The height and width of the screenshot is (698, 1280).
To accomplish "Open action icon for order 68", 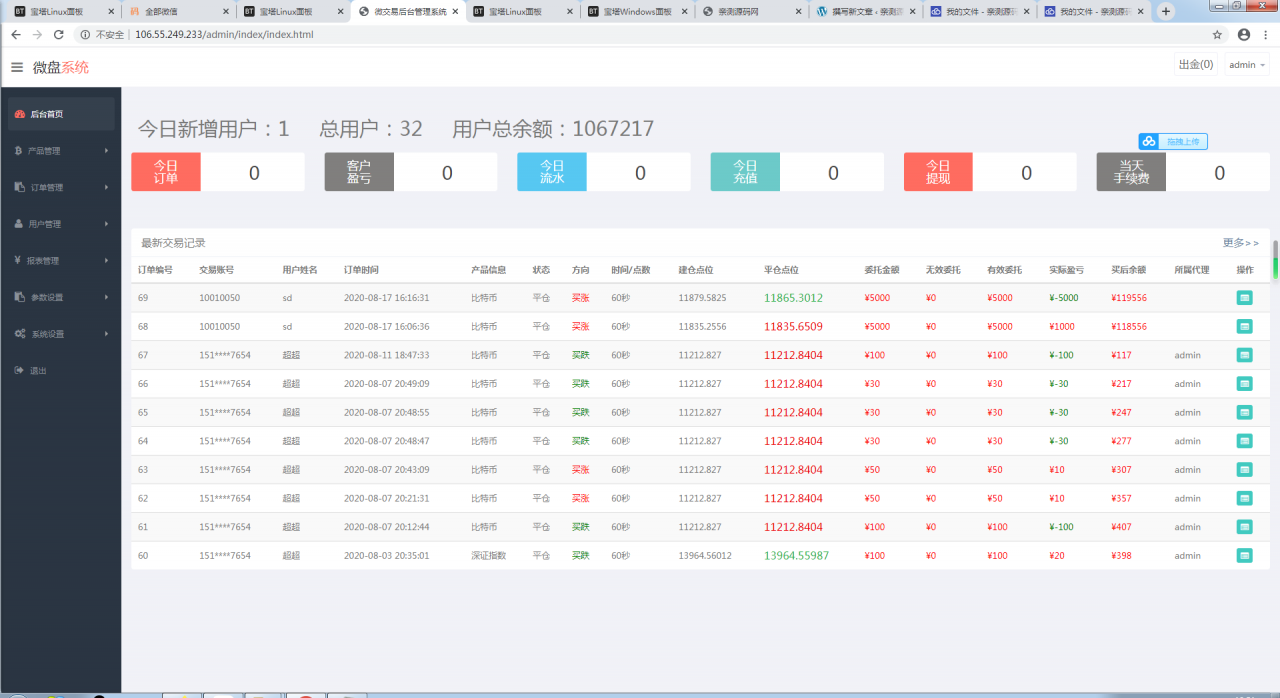I will [x=1244, y=326].
